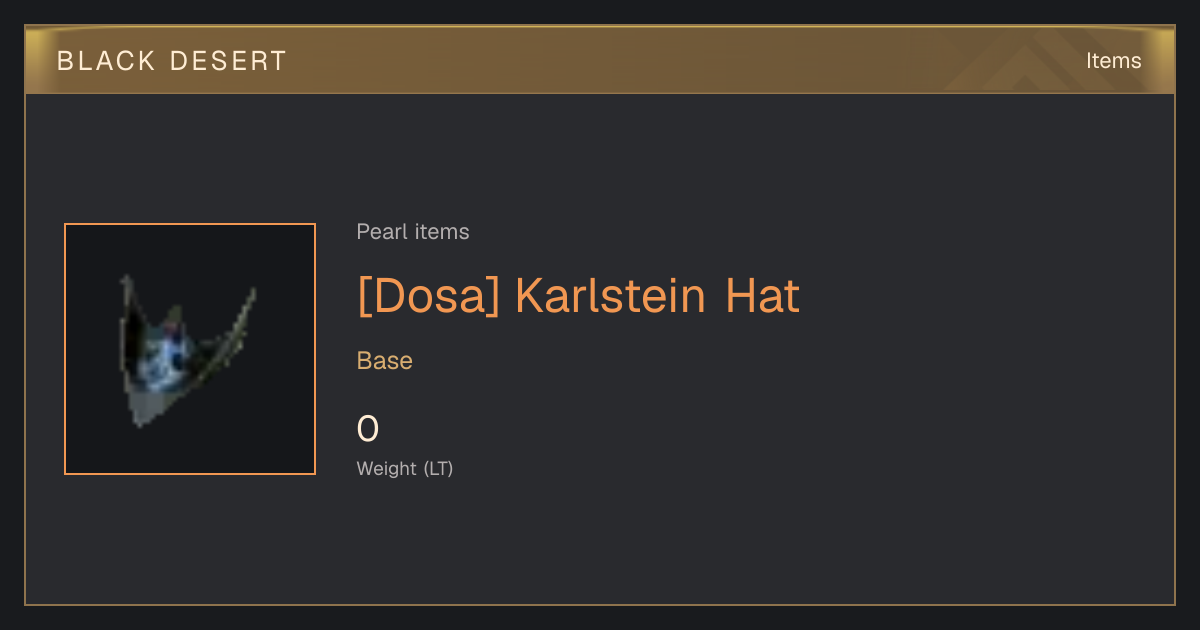
Task: Open the Items link in header
Action: [1113, 61]
